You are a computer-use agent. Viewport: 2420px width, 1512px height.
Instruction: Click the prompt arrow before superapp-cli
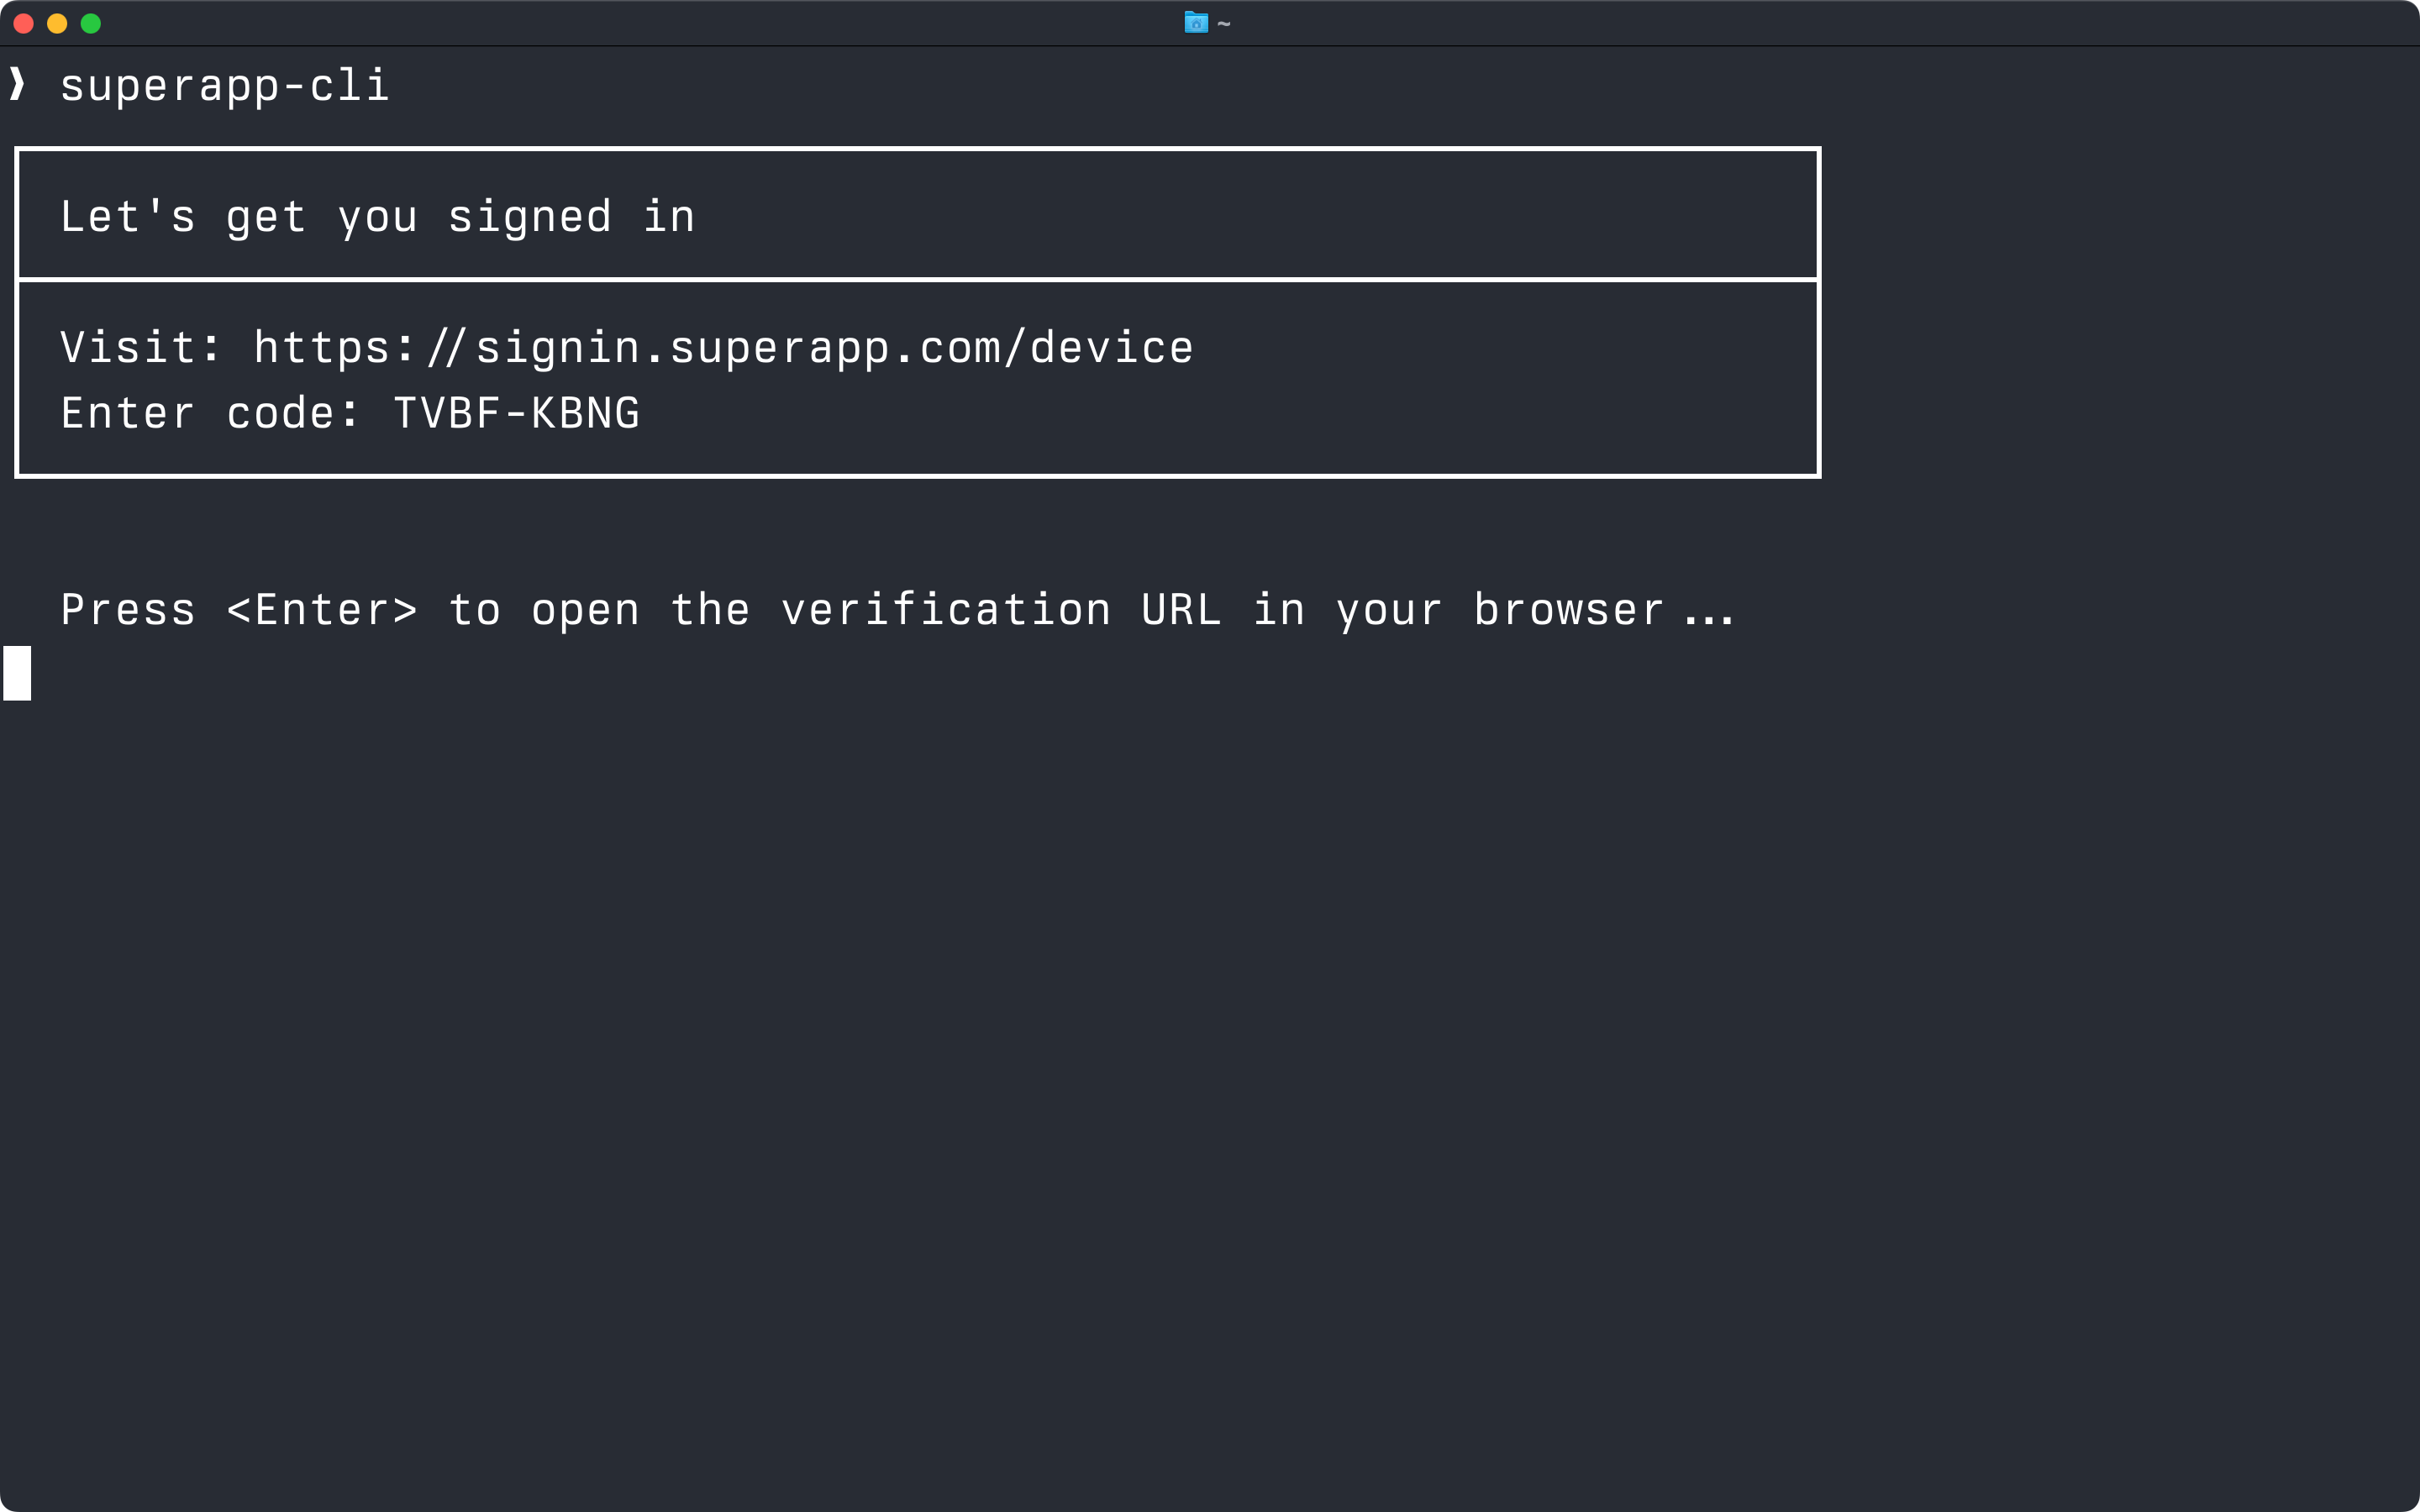coord(16,86)
